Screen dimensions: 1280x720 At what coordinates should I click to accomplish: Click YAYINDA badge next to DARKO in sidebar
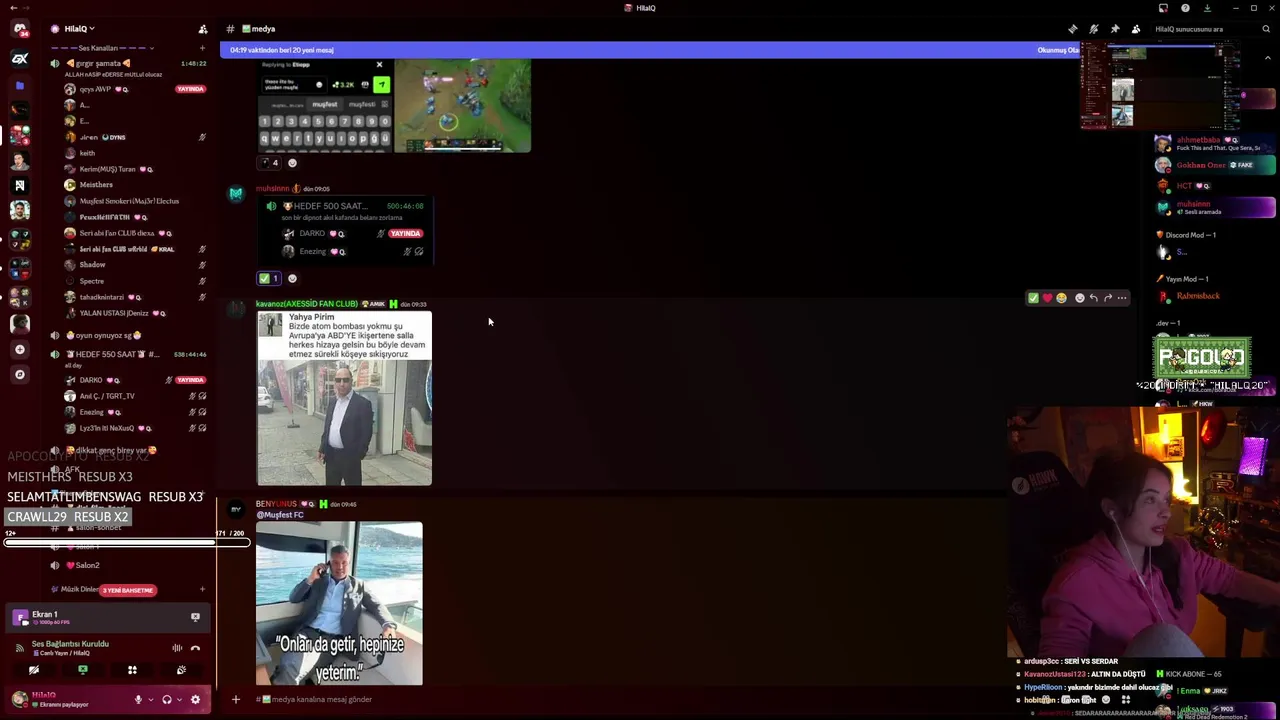[x=190, y=380]
